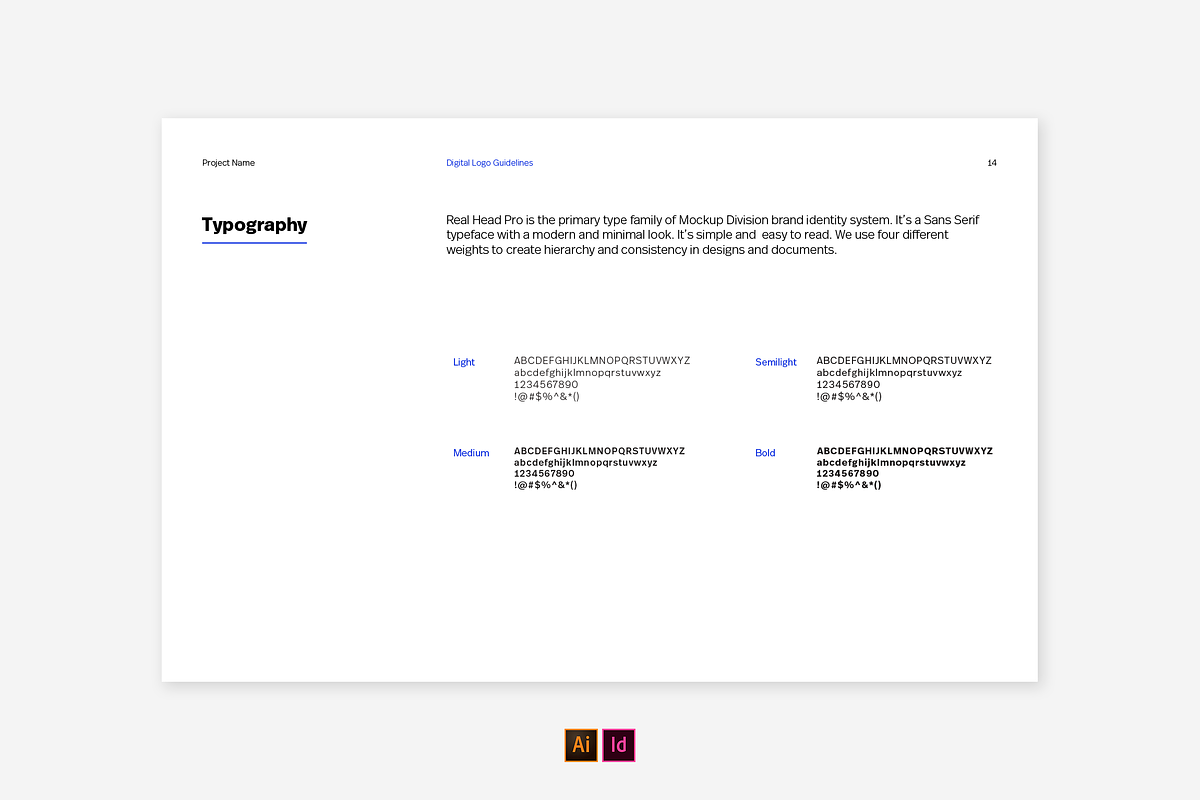Screen dimensions: 1200x800
Task: Click the Digital Logo Guidelines header link
Action: [489, 163]
